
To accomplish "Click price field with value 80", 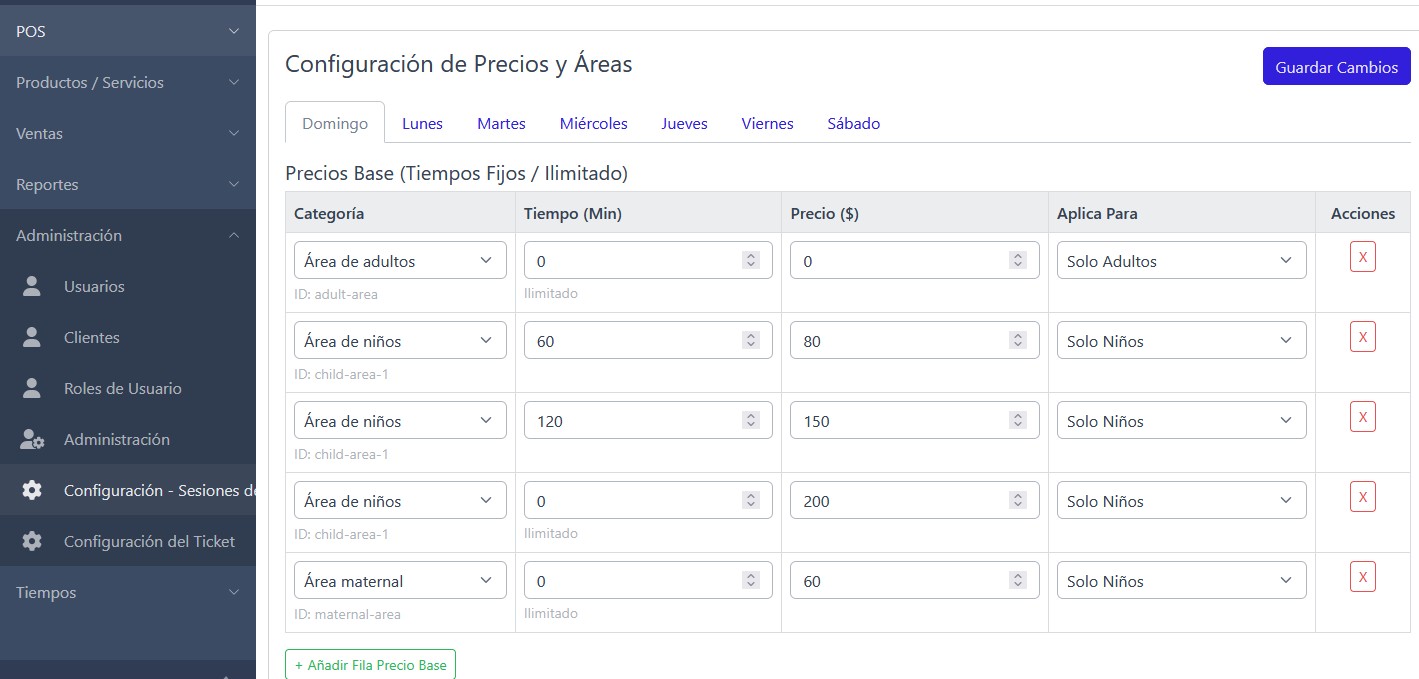I will (x=914, y=340).
